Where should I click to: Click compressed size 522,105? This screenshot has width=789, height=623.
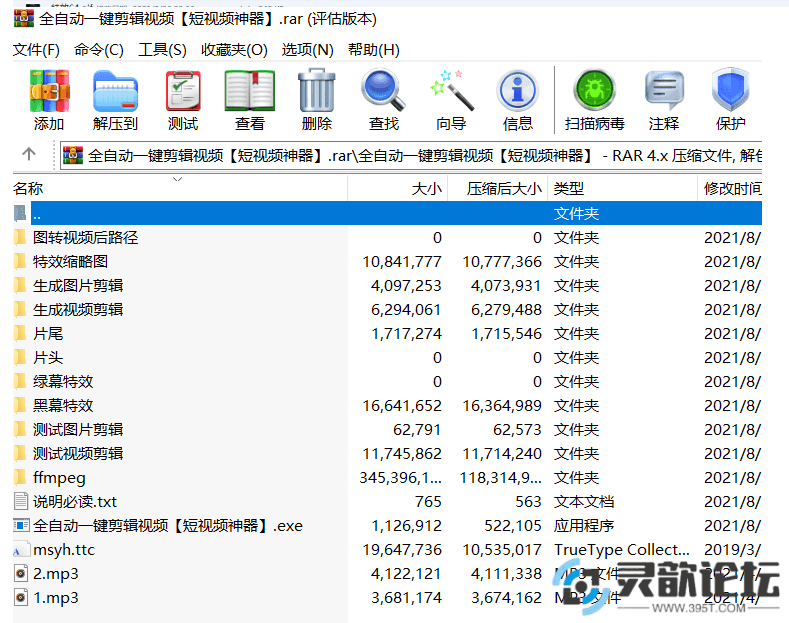[x=513, y=525]
